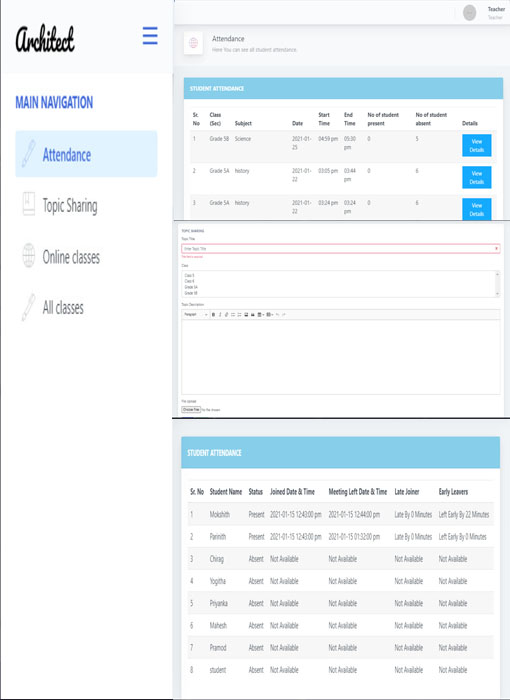
Task: Click the pencil icon next to All classes
Action: [29, 307]
